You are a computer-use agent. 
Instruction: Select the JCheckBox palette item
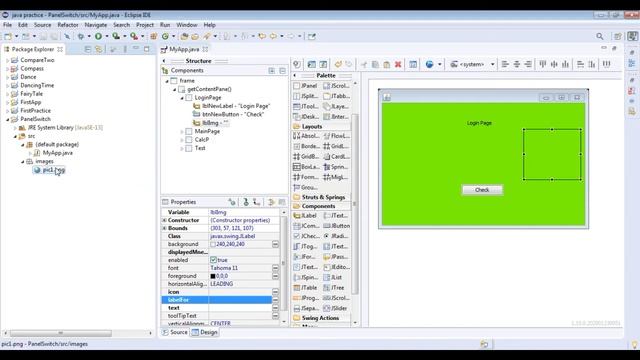click(307, 236)
